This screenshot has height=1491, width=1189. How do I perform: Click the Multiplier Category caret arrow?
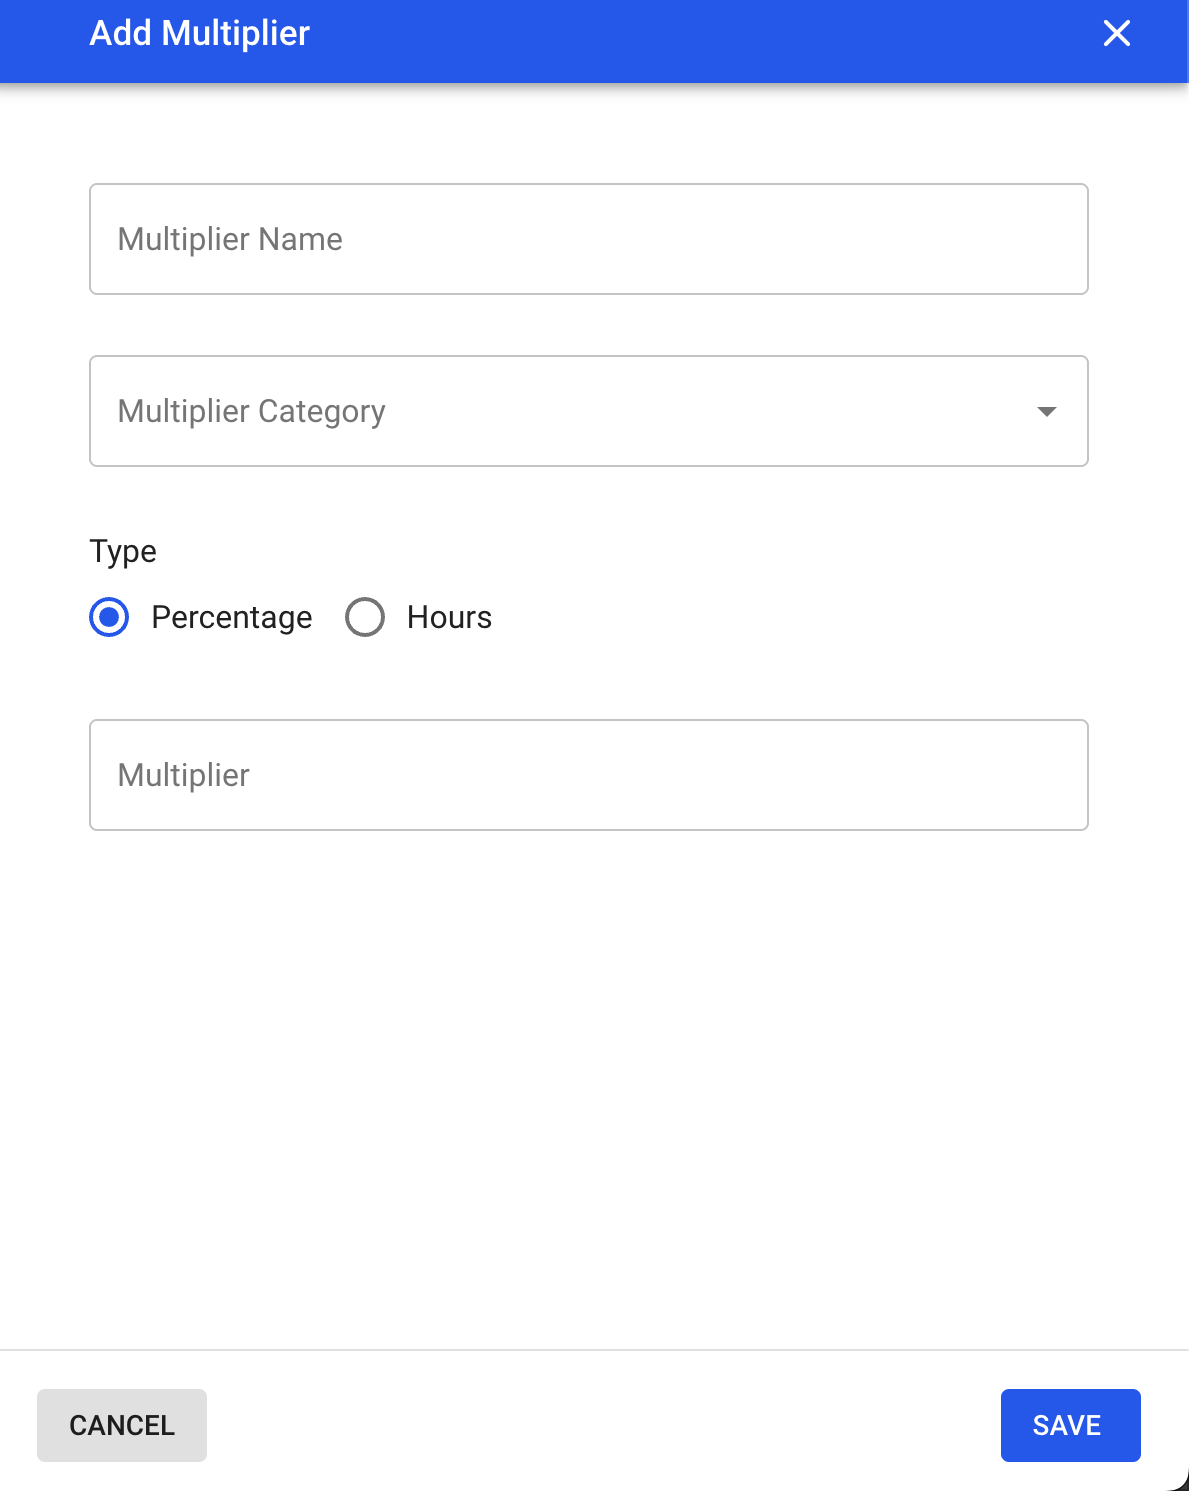point(1046,412)
